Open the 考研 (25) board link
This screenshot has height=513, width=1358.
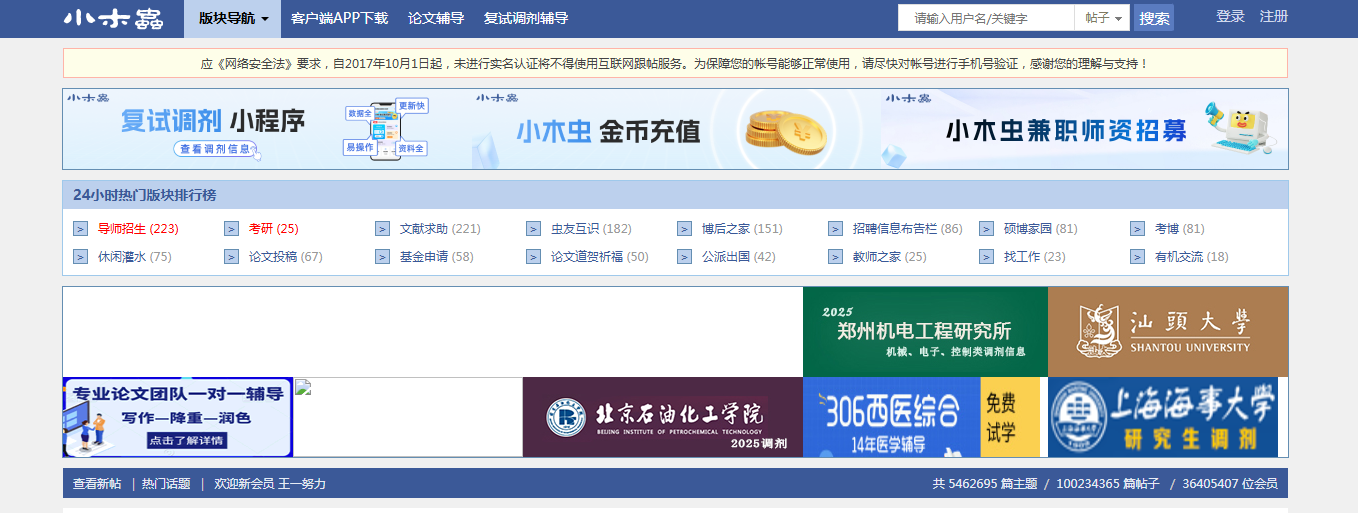[274, 229]
